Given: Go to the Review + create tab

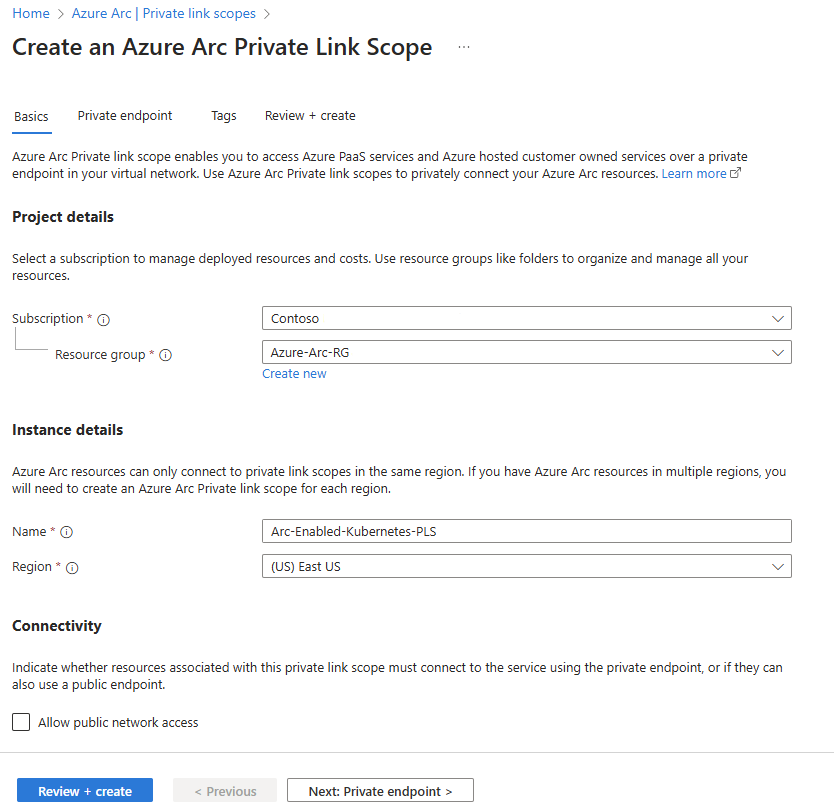Looking at the screenshot, I should [310, 116].
